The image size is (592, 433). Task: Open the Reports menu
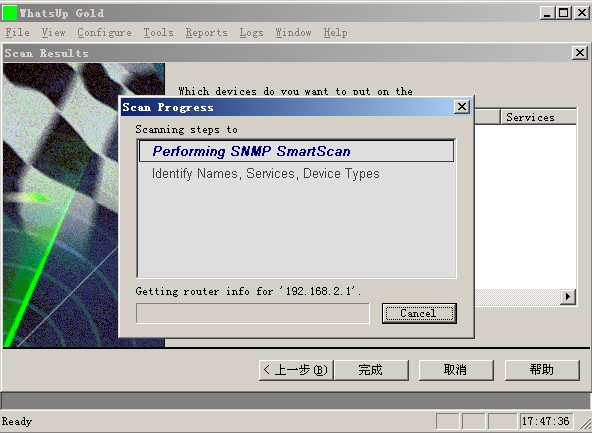tap(207, 32)
